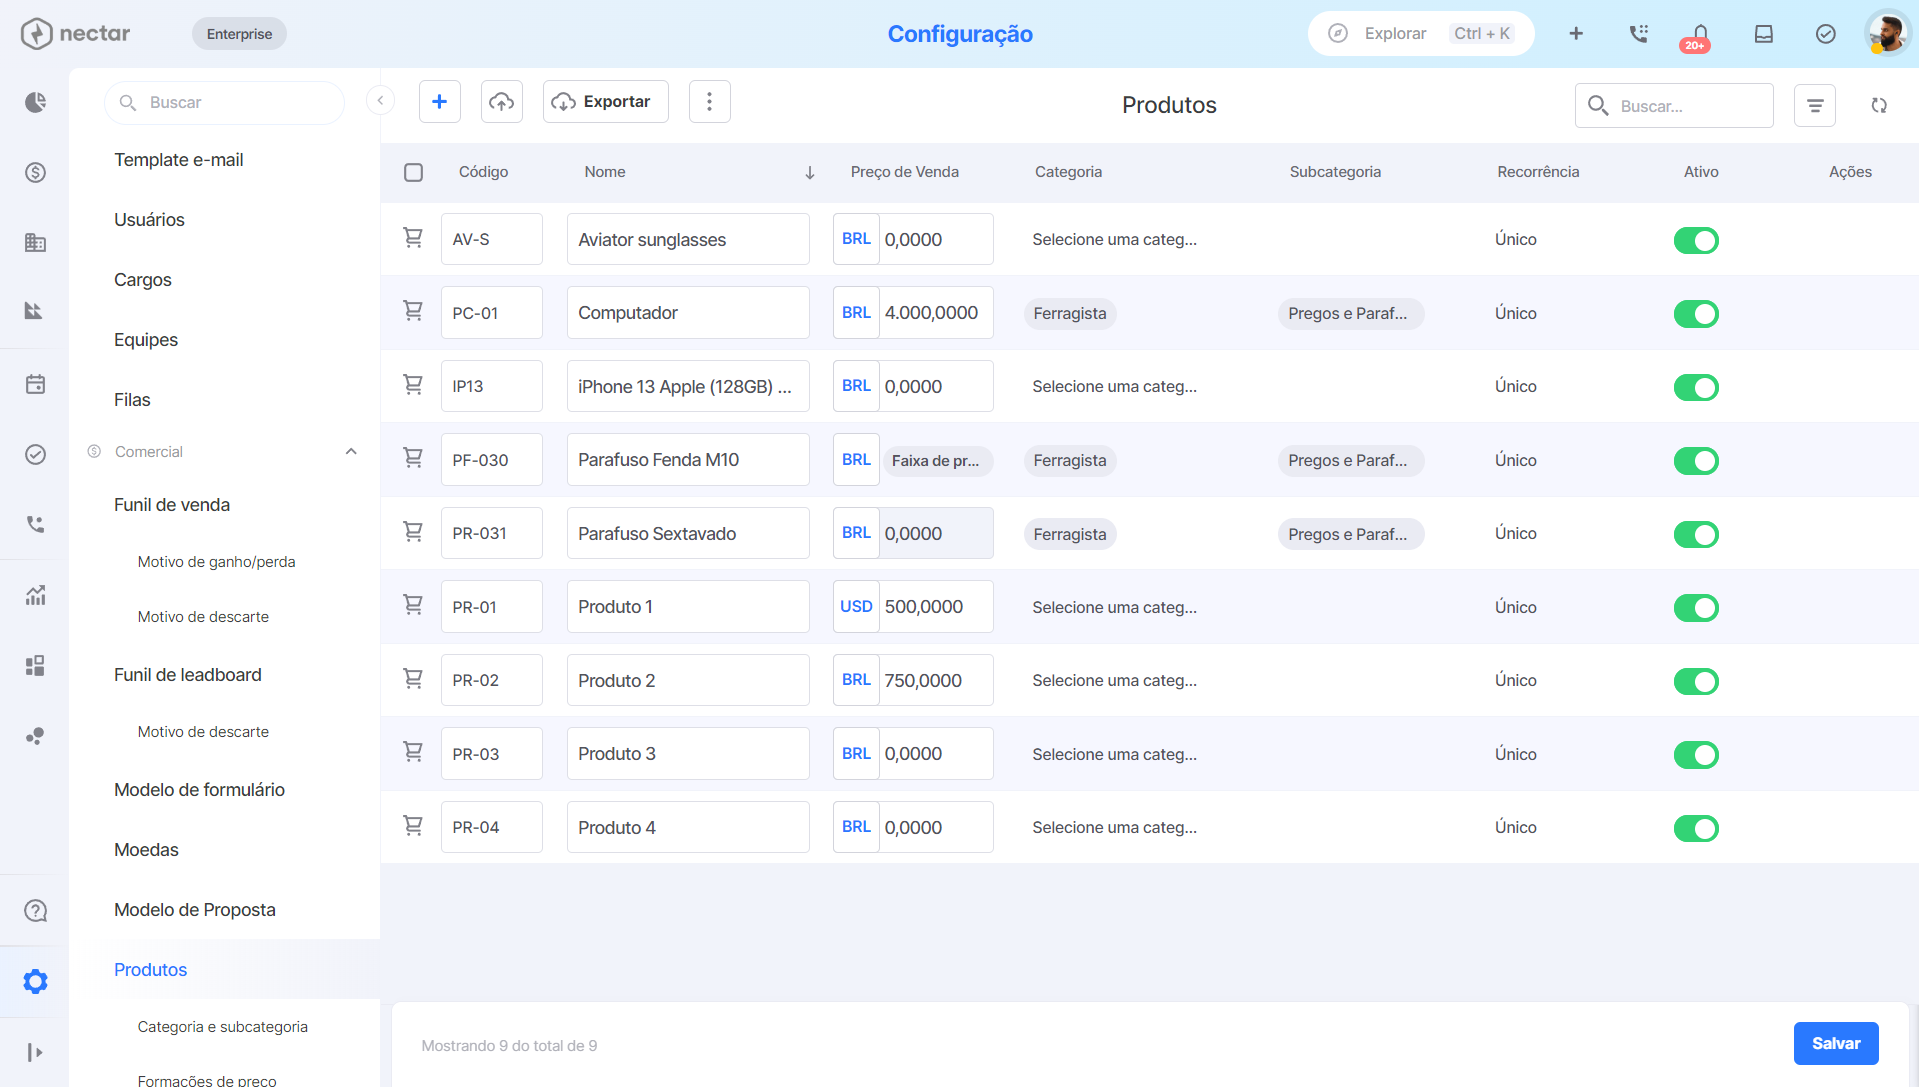The width and height of the screenshot is (1919, 1087).
Task: Open the dashboard widgets grid sidebar icon
Action: (x=35, y=666)
